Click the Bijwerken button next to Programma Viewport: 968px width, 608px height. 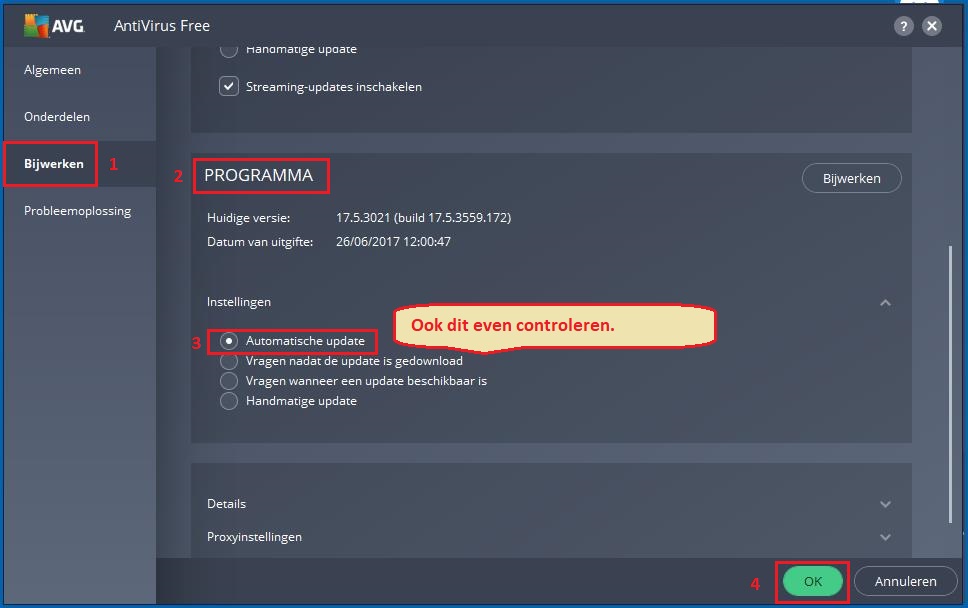(x=851, y=178)
